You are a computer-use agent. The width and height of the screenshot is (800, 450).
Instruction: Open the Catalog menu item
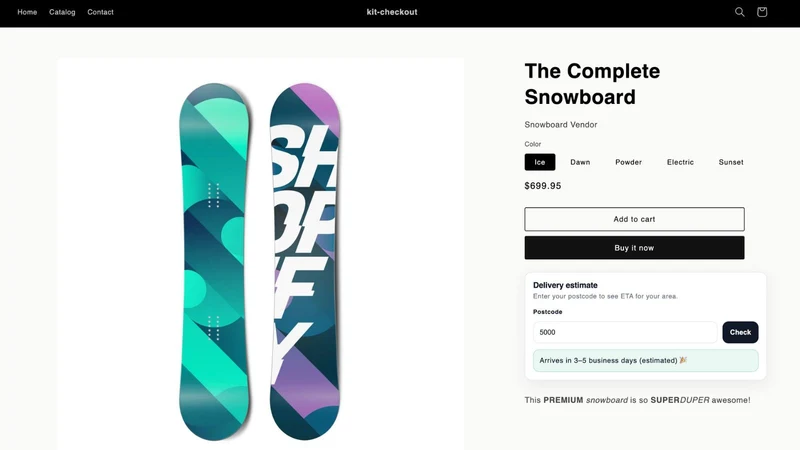point(62,12)
